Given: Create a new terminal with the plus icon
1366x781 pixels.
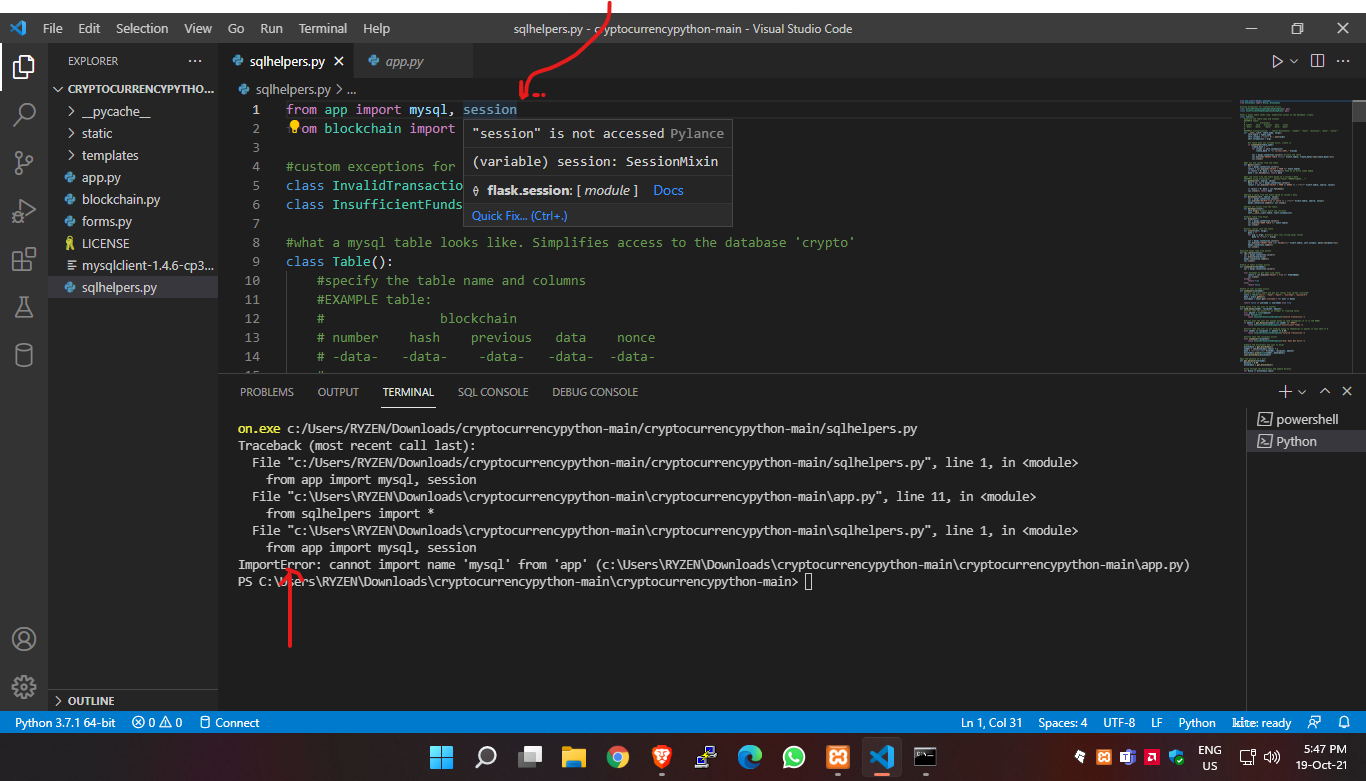Looking at the screenshot, I should tap(1286, 391).
